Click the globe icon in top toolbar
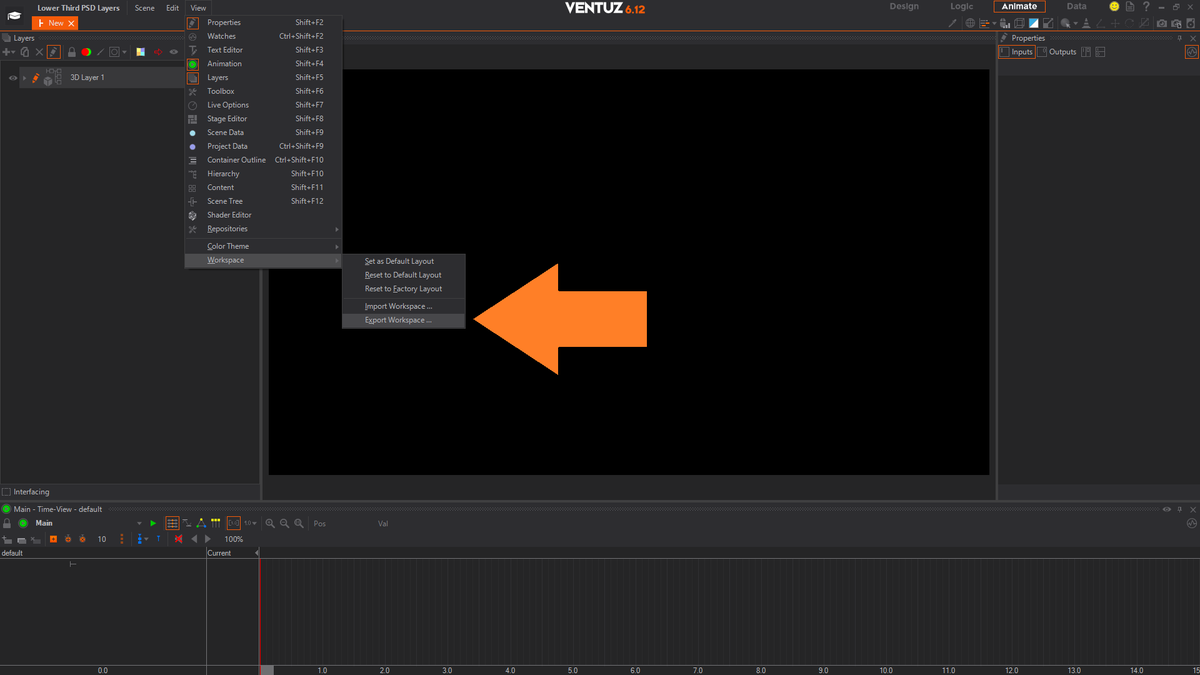This screenshot has height=675, width=1200. point(970,23)
